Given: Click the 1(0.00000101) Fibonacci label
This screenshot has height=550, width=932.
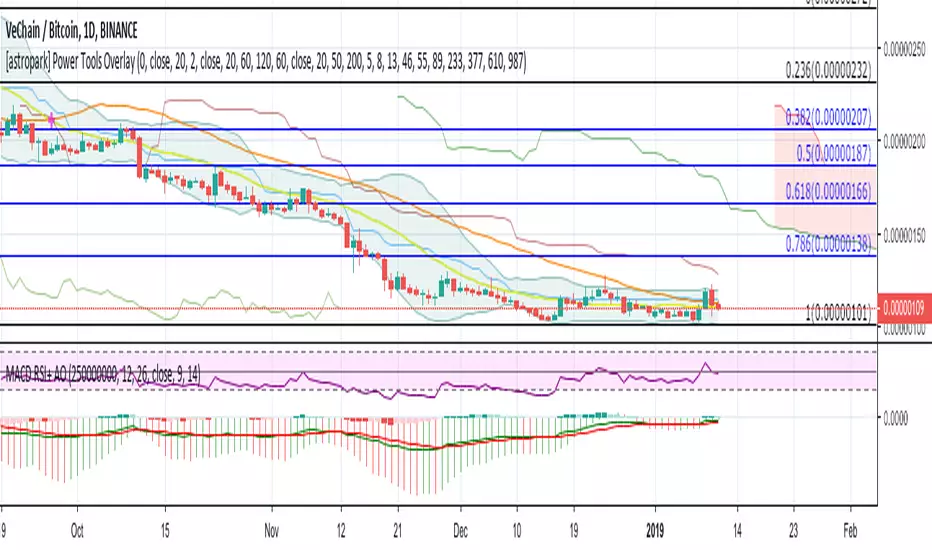Looking at the screenshot, I should coord(838,312).
